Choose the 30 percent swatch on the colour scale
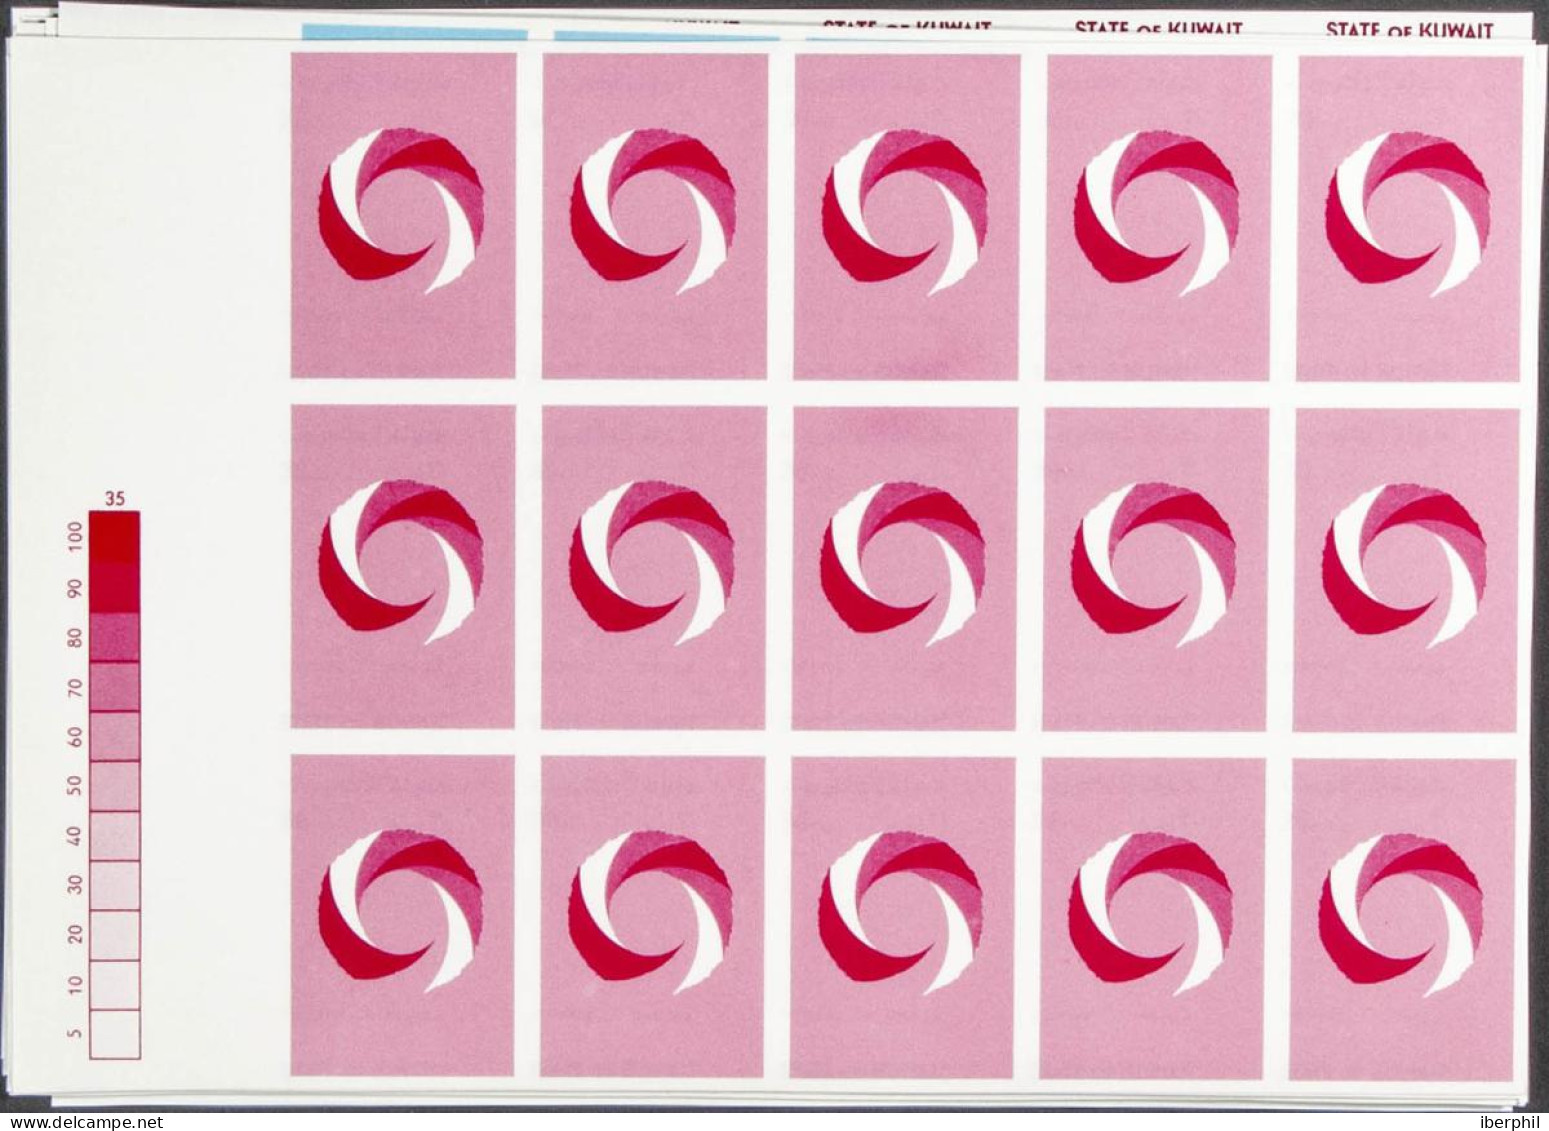 click(114, 886)
